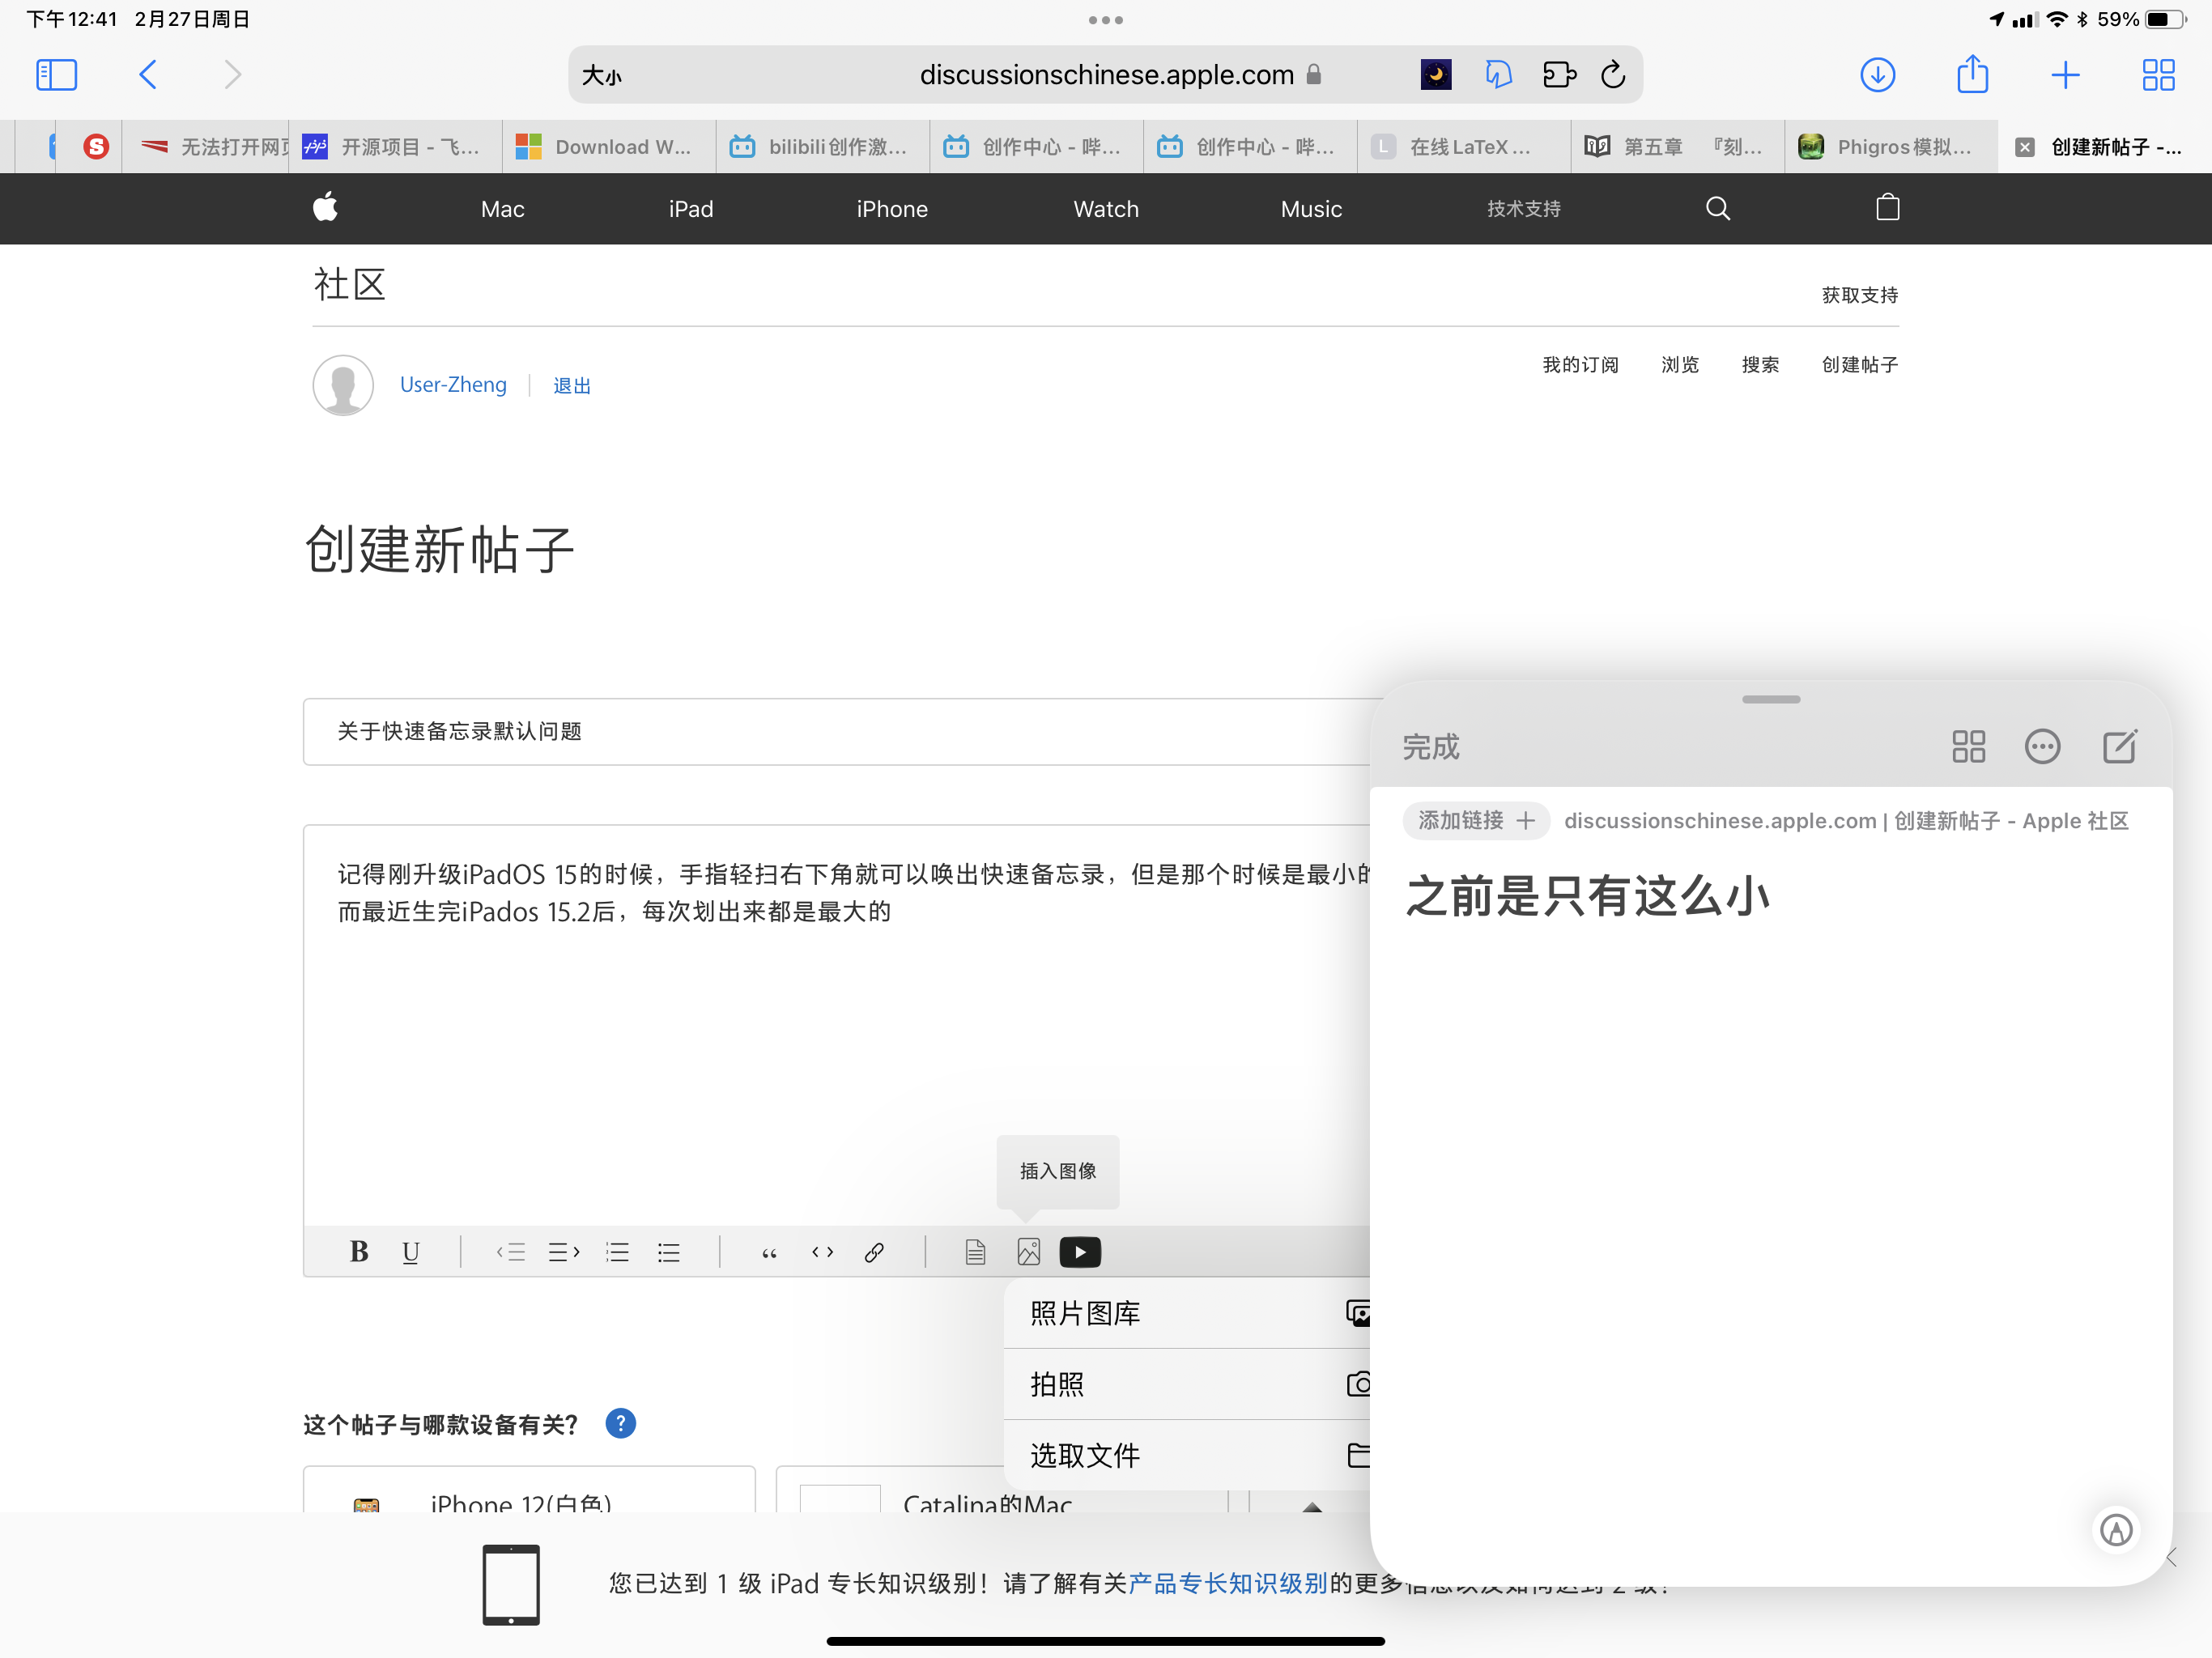Screen dimensions: 2212x1658
Task: Click the insert video icon
Action: tap(1080, 1252)
